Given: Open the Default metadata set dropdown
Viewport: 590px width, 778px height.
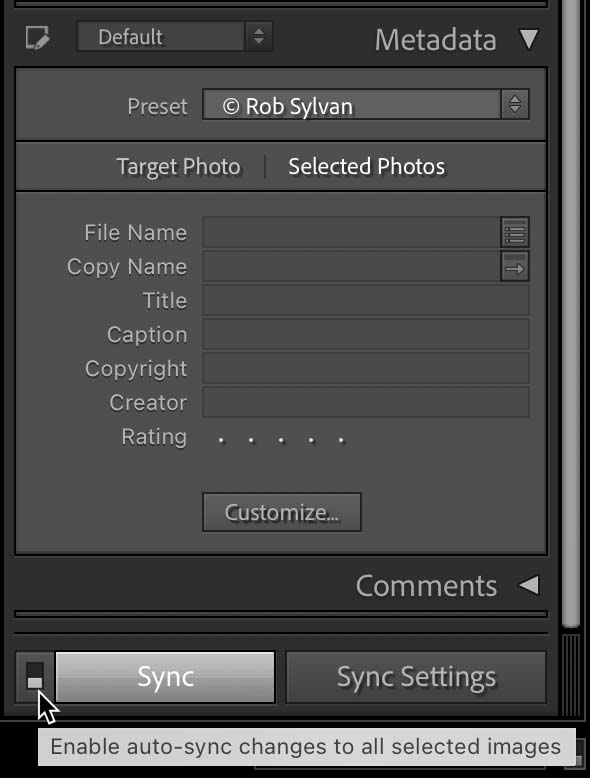Looking at the screenshot, I should (x=175, y=36).
